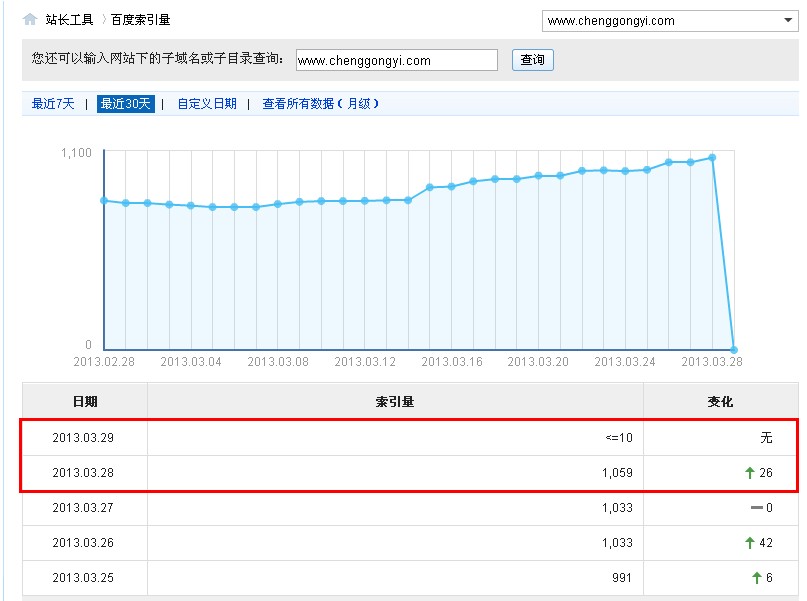Screen dimensions: 807x601
Task: Open the site selector dropdown www.chenggongyi.com
Action: (670, 21)
